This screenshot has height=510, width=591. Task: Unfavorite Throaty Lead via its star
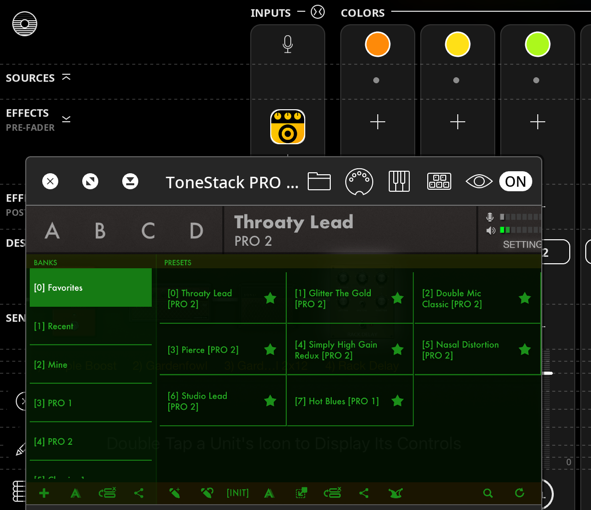[x=270, y=298]
